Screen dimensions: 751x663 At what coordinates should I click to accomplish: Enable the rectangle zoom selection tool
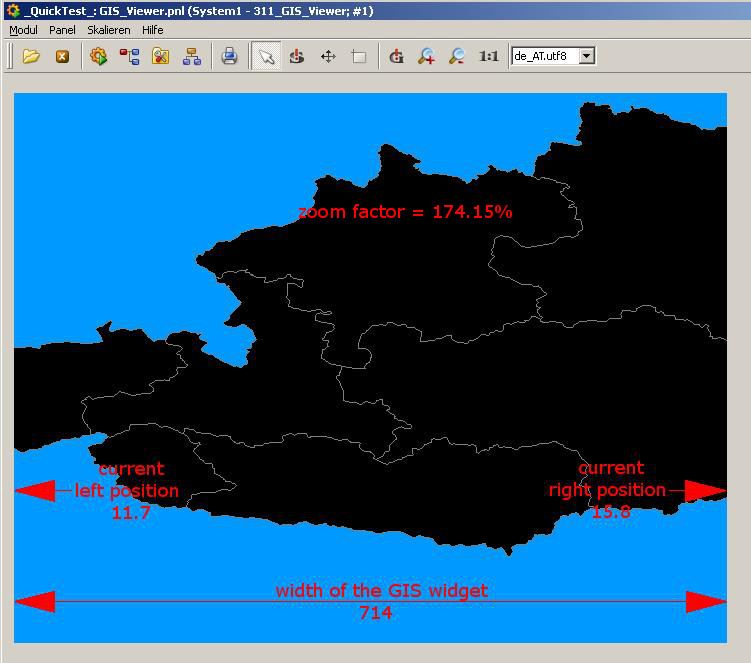tap(359, 56)
